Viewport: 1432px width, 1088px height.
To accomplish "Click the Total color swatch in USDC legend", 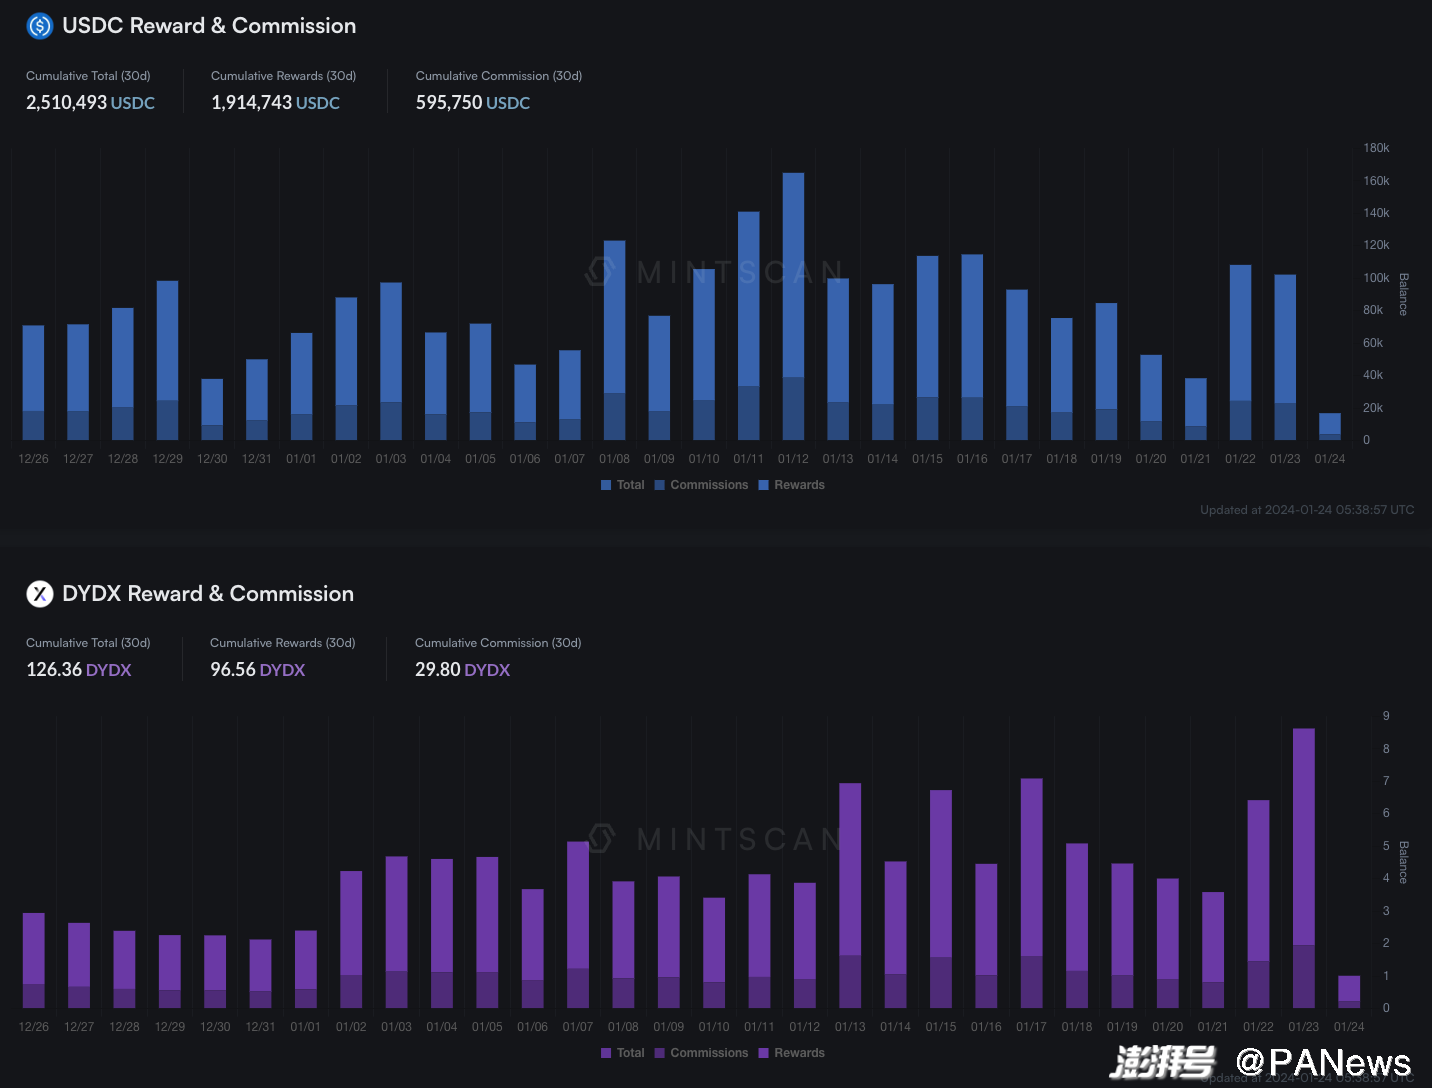I will pyautogui.click(x=606, y=485).
